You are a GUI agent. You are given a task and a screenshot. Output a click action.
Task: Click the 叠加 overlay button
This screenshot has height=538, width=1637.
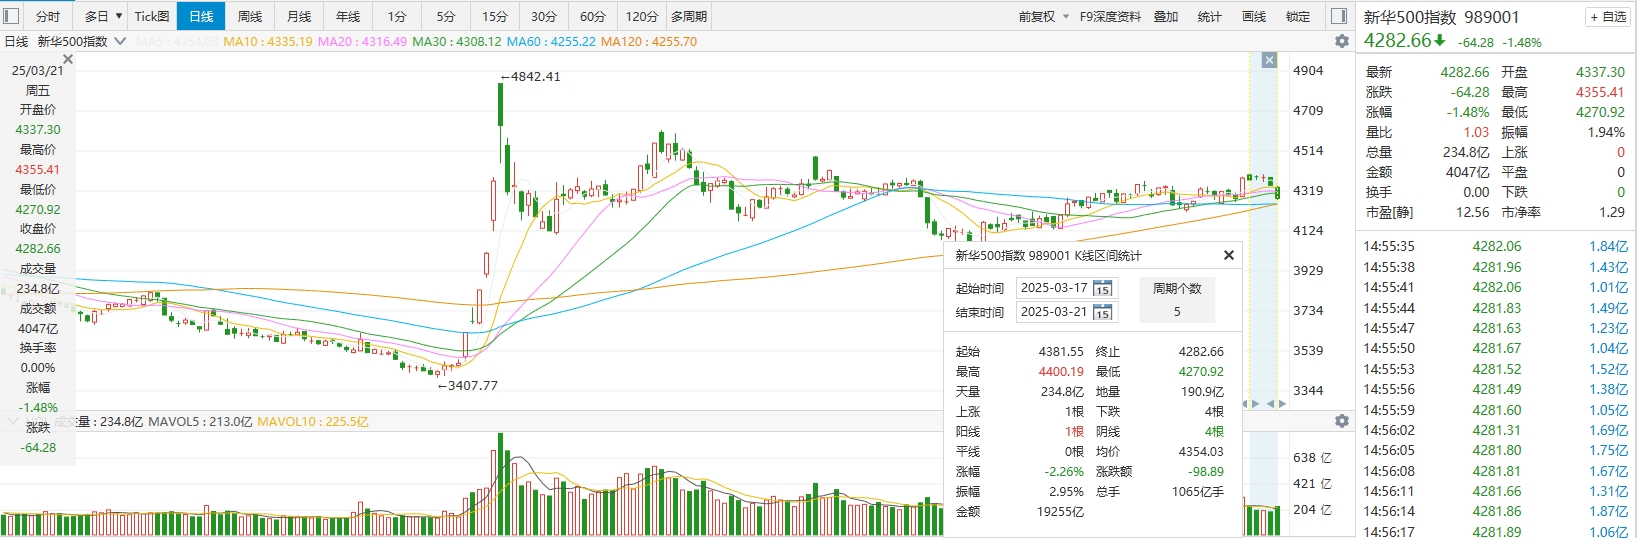click(1166, 16)
